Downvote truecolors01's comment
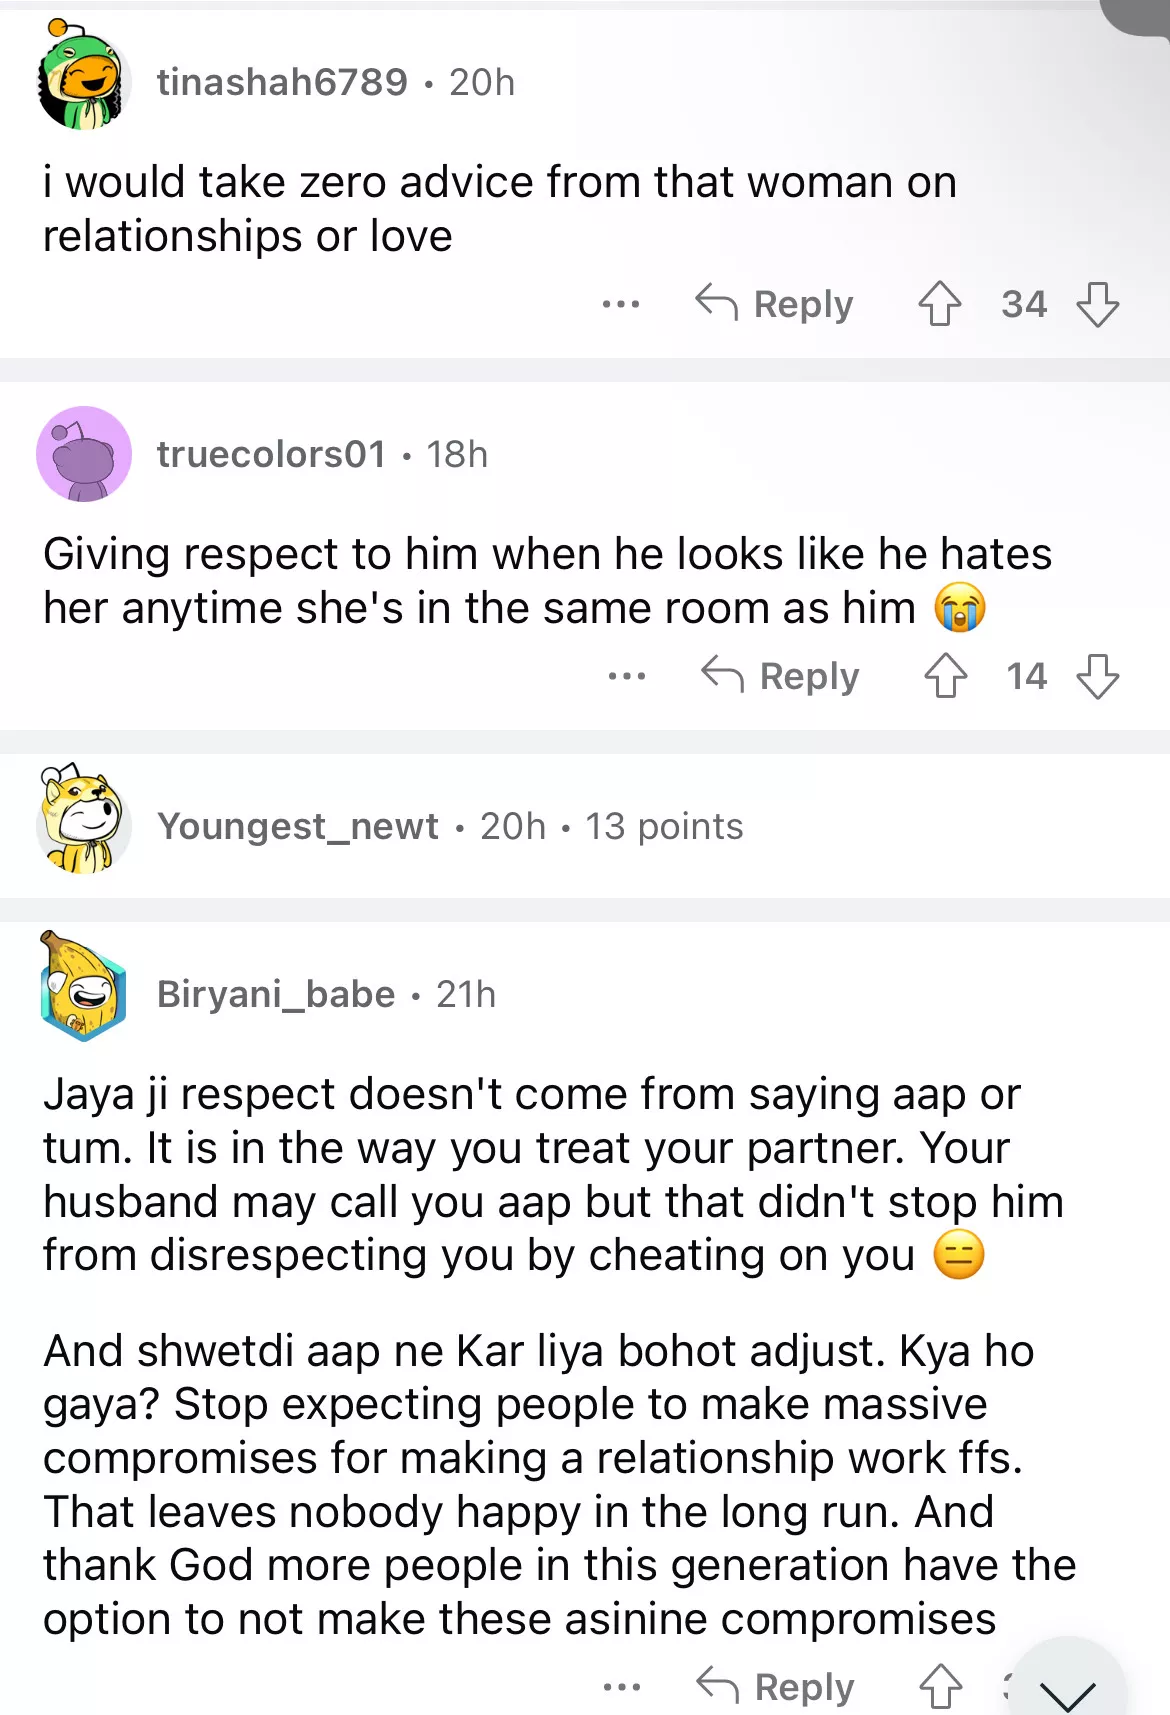The height and width of the screenshot is (1715, 1170). coord(1097,676)
